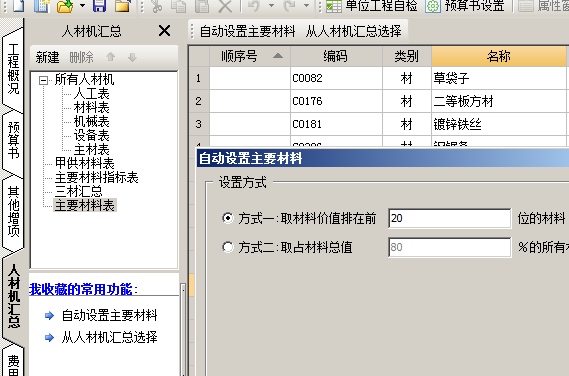Select 材料表 in the tree
This screenshot has width=569, height=376.
pyautogui.click(x=91, y=107)
